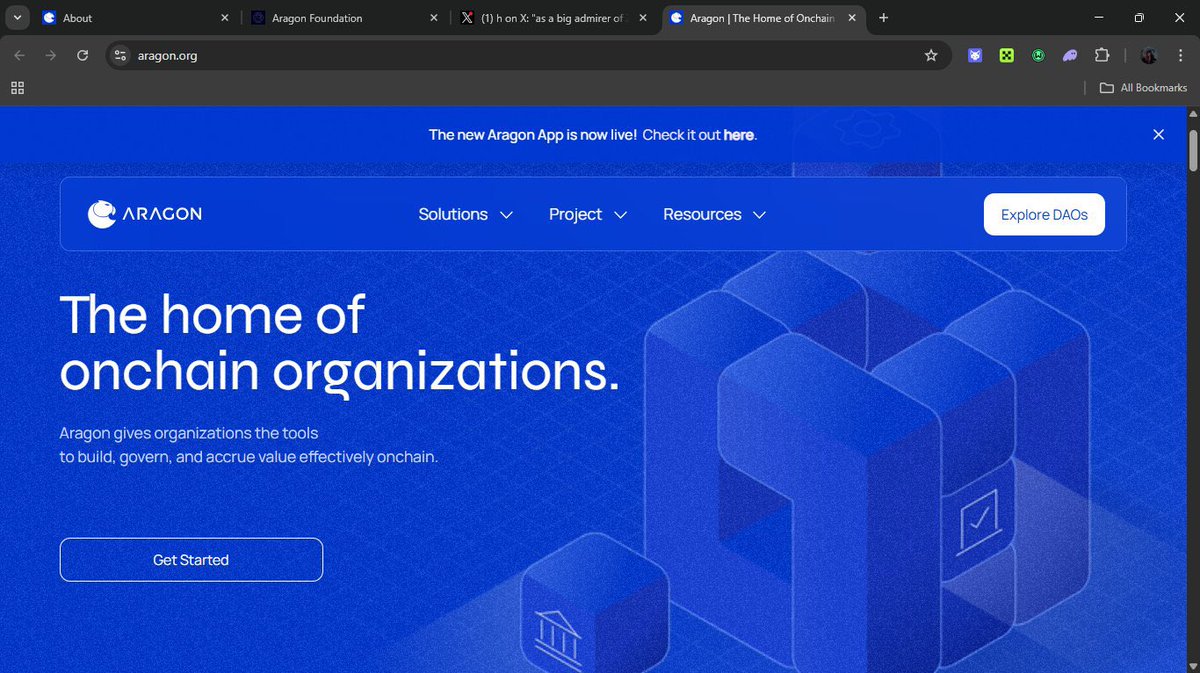Expand the Project menu
The height and width of the screenshot is (673, 1200).
coord(588,214)
